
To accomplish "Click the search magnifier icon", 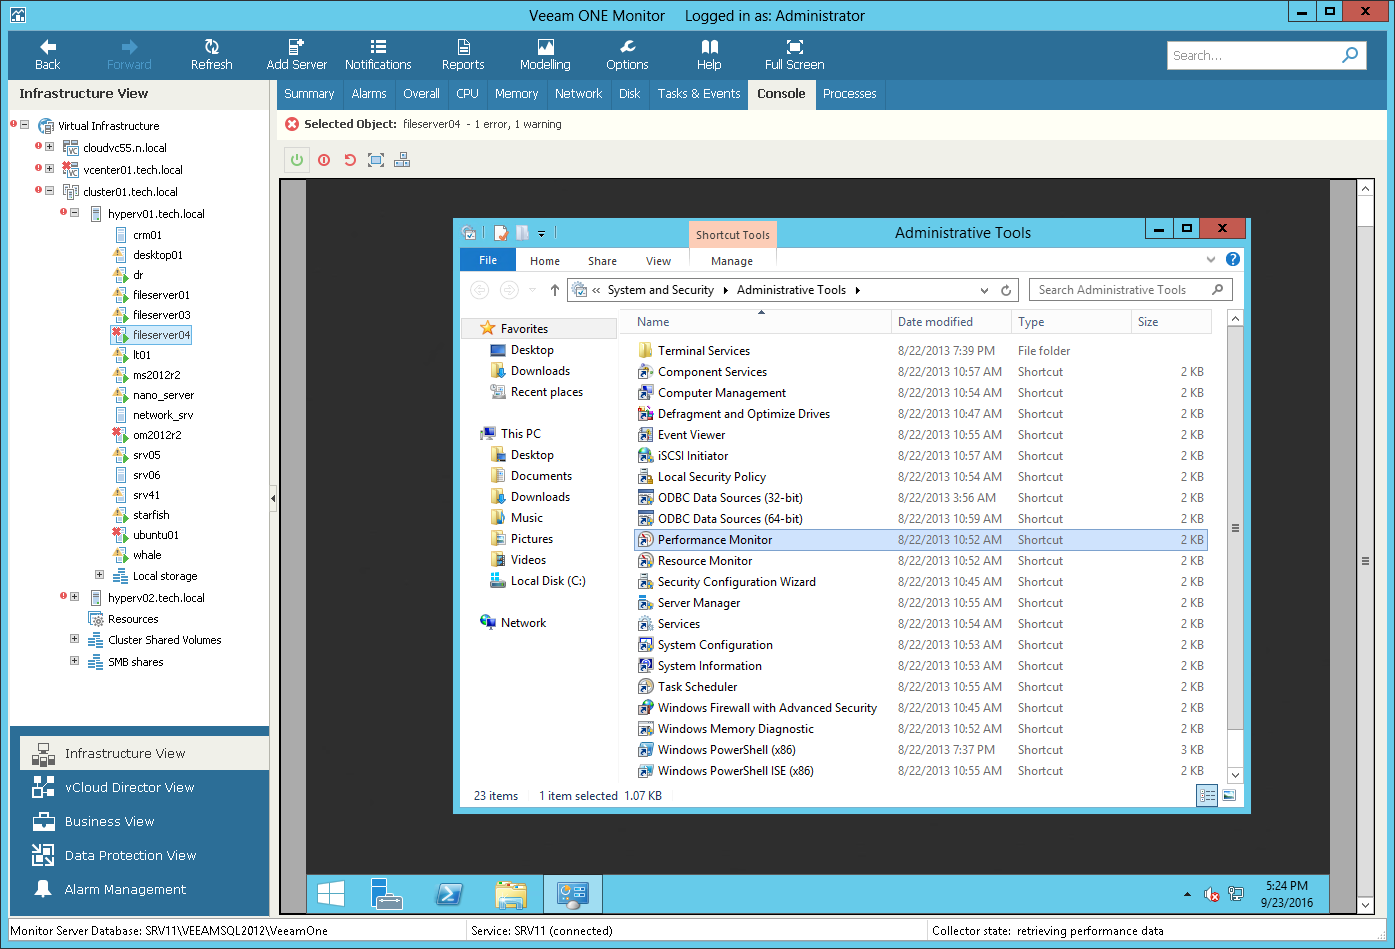I will [1350, 55].
